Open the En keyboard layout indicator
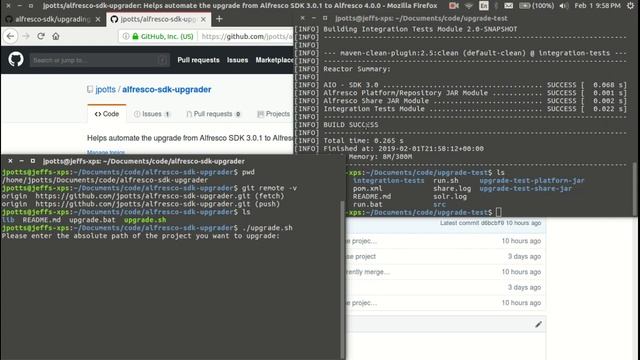Viewport: 640px width, 360px height. click(x=484, y=6)
